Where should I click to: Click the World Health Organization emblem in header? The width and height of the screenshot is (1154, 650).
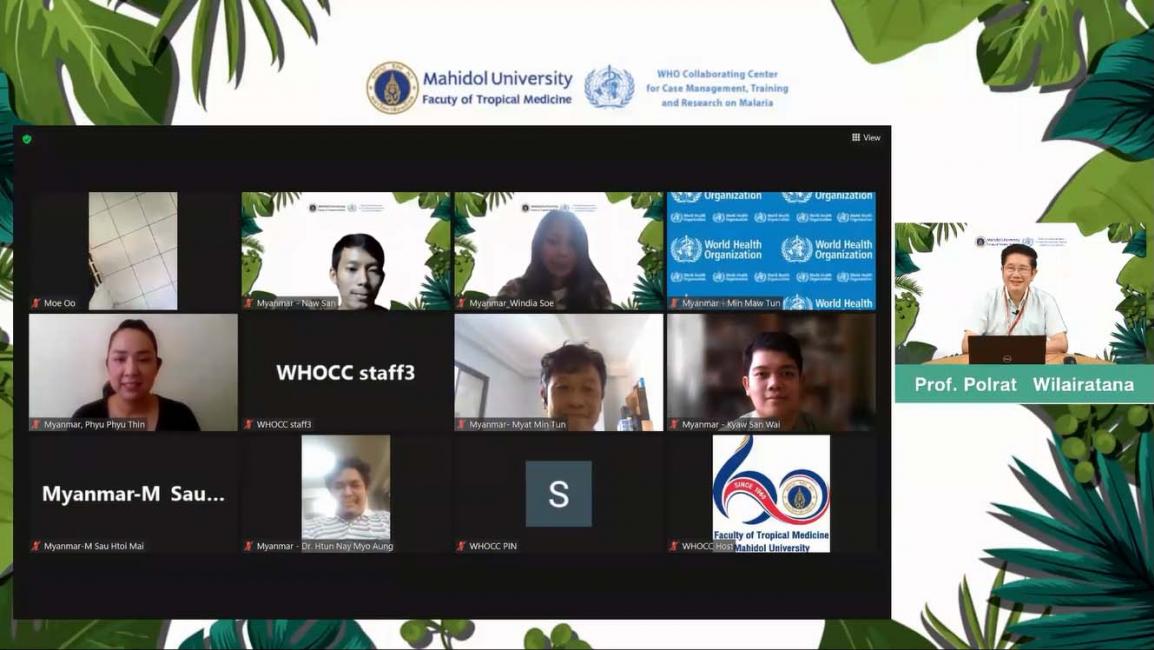pos(609,88)
